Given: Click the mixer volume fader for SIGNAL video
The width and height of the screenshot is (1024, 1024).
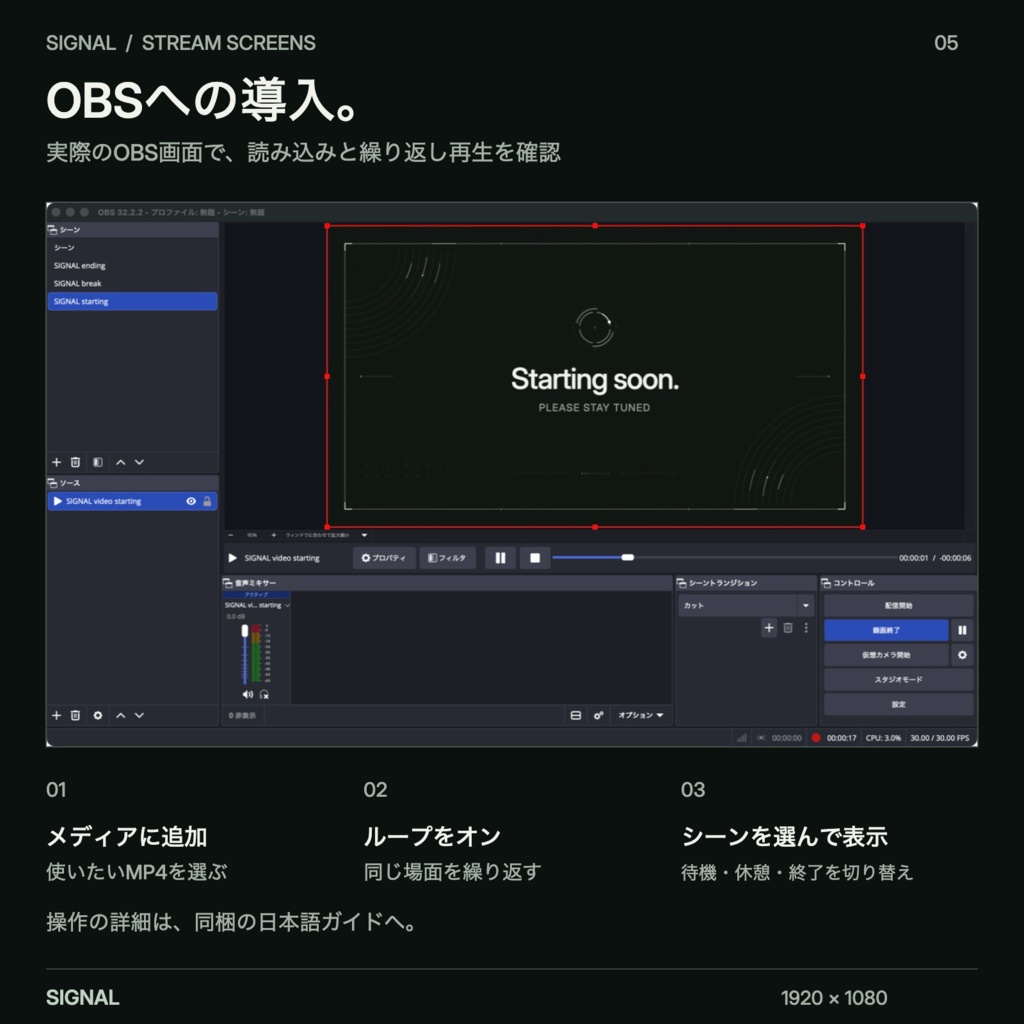Looking at the screenshot, I should tap(245, 631).
